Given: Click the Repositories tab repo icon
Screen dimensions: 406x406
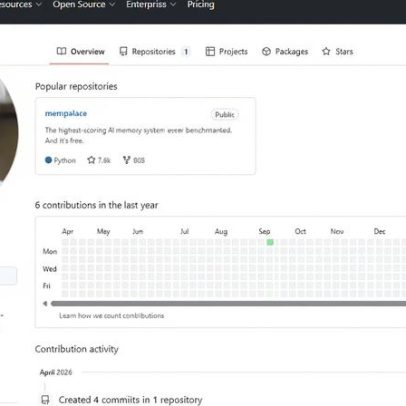Looking at the screenshot, I should (x=123, y=51).
